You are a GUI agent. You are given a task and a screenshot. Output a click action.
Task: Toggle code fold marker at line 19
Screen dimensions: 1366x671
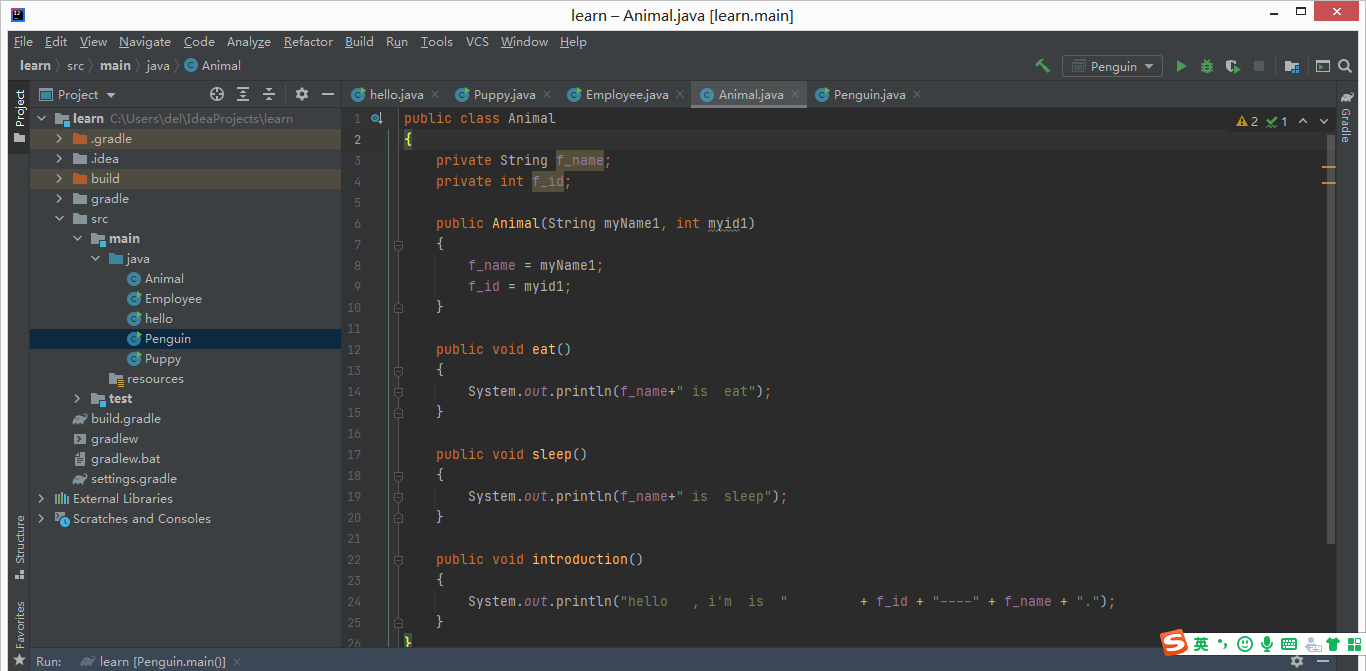pyautogui.click(x=398, y=496)
